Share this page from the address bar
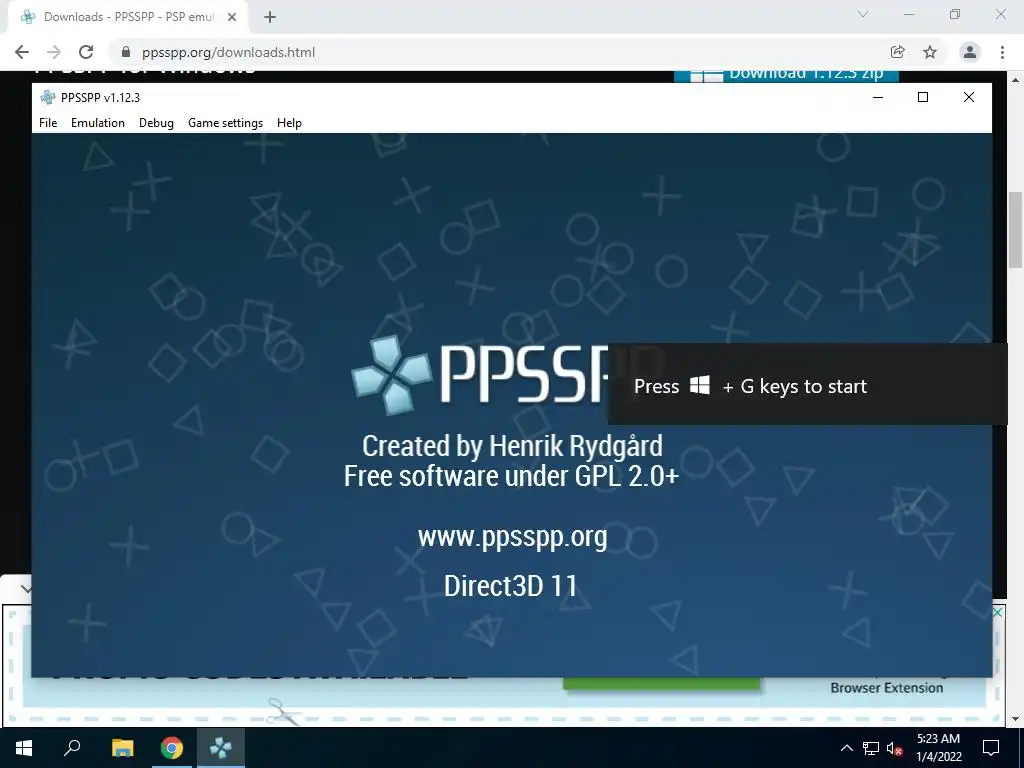Viewport: 1024px width, 768px height. click(897, 52)
